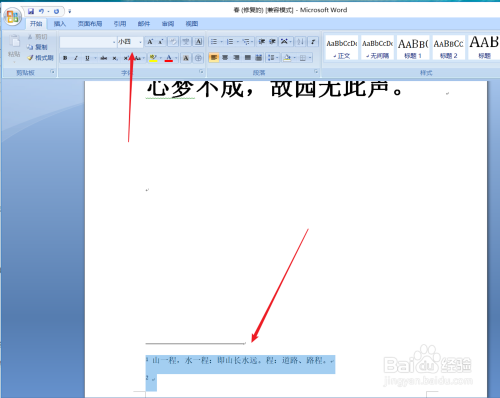Open the Paragraph dialog launcher
500x398 pixels.
[316, 72]
